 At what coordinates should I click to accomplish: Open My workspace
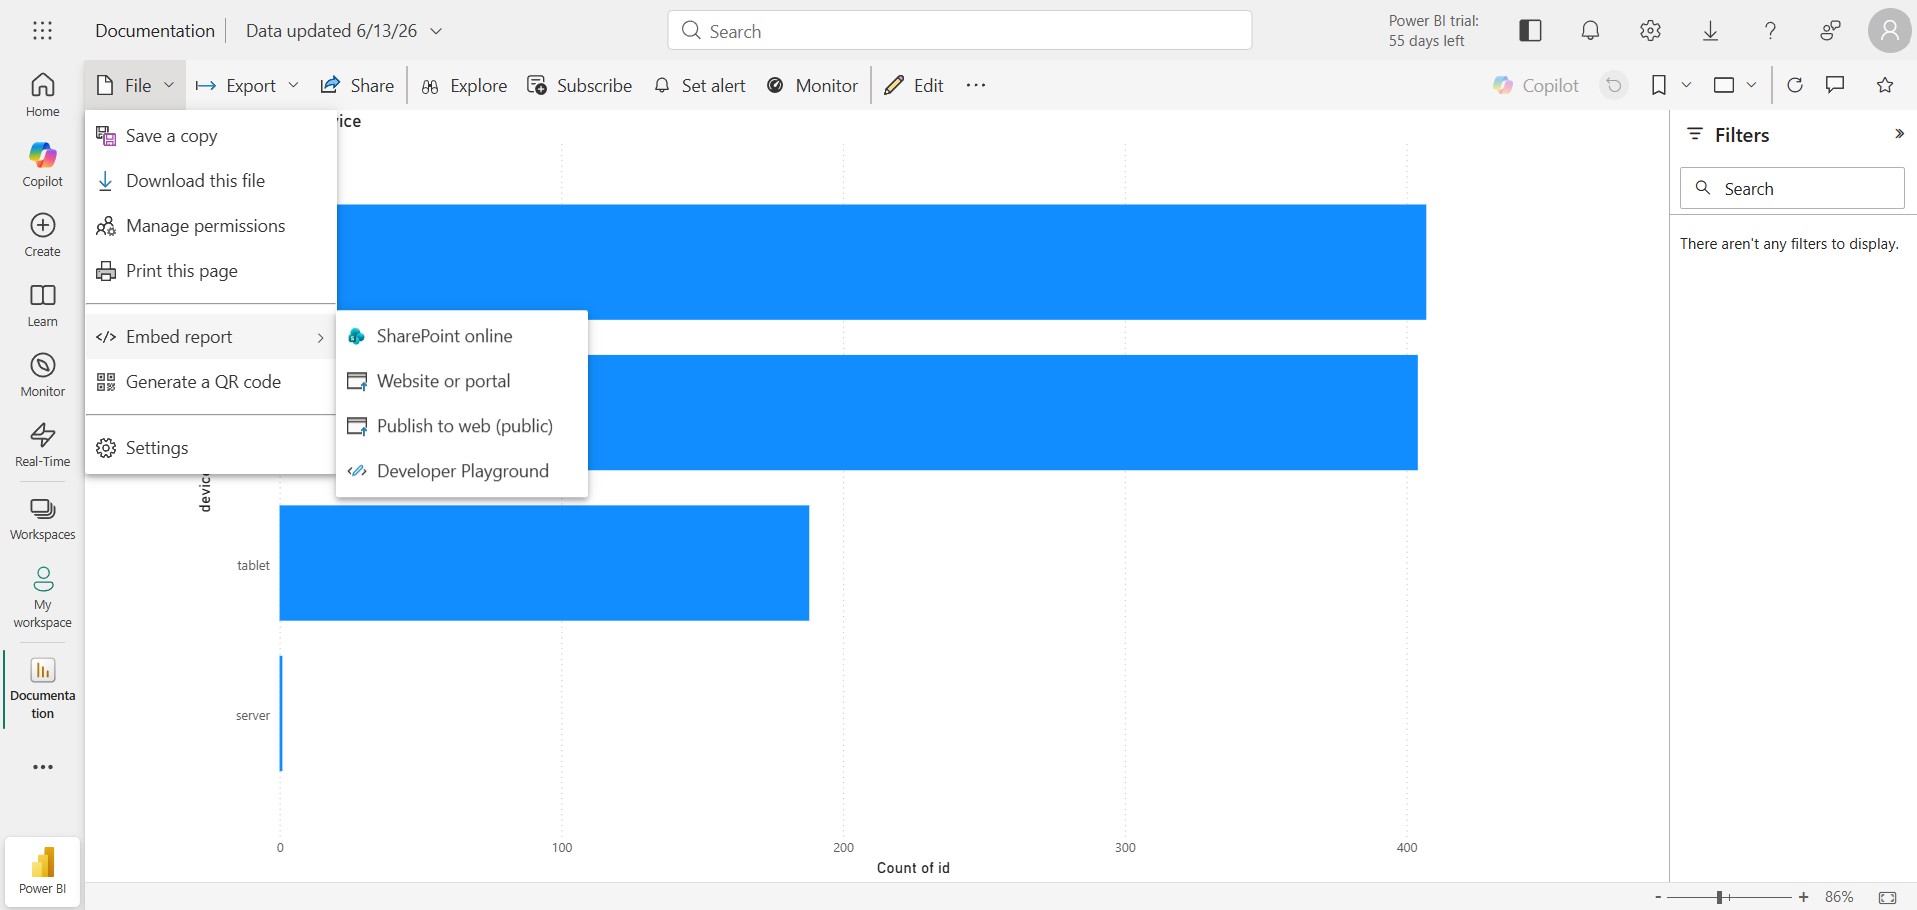coord(42,597)
